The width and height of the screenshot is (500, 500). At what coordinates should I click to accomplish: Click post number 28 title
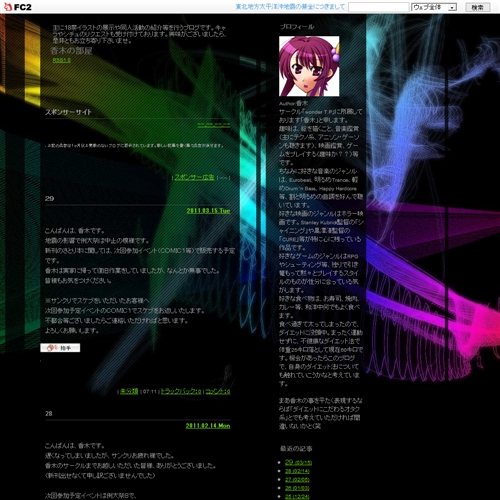(49, 413)
